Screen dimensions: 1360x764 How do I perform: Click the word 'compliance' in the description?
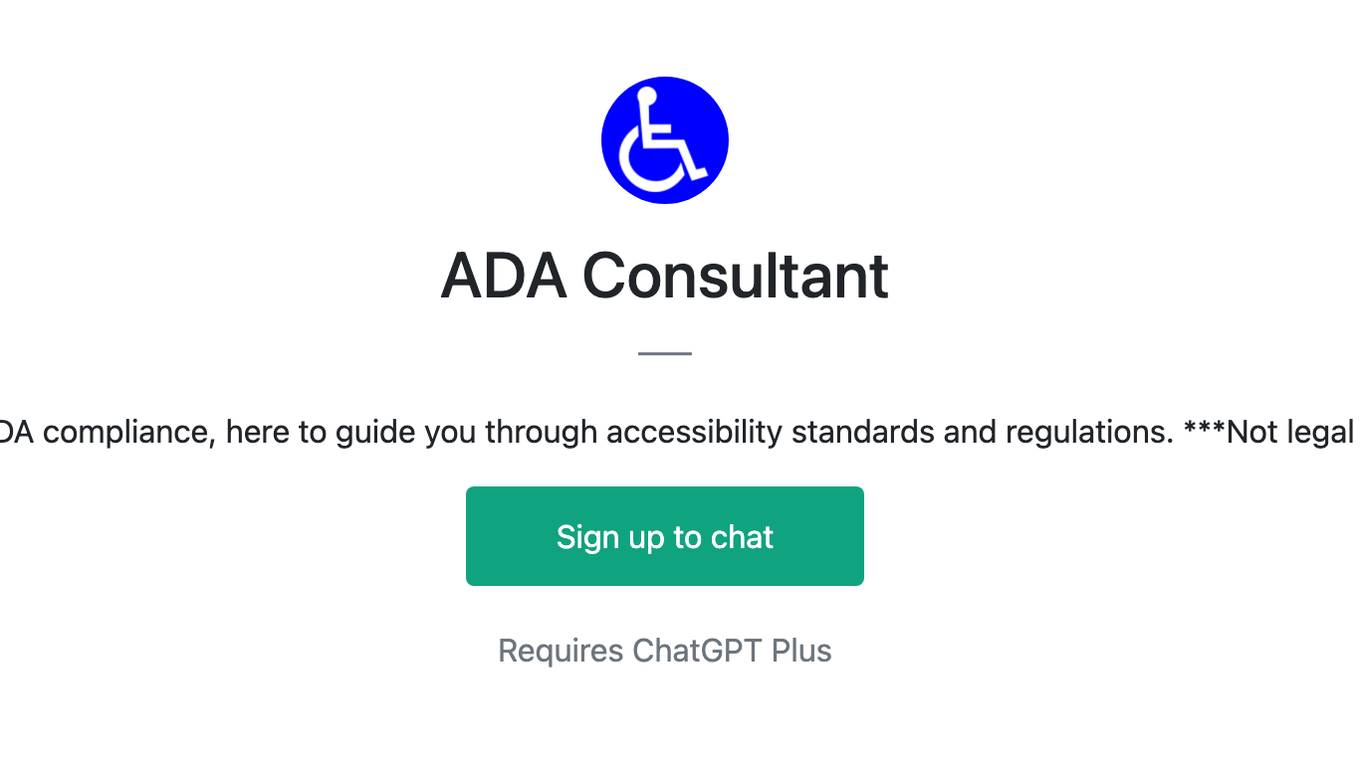tap(127, 432)
